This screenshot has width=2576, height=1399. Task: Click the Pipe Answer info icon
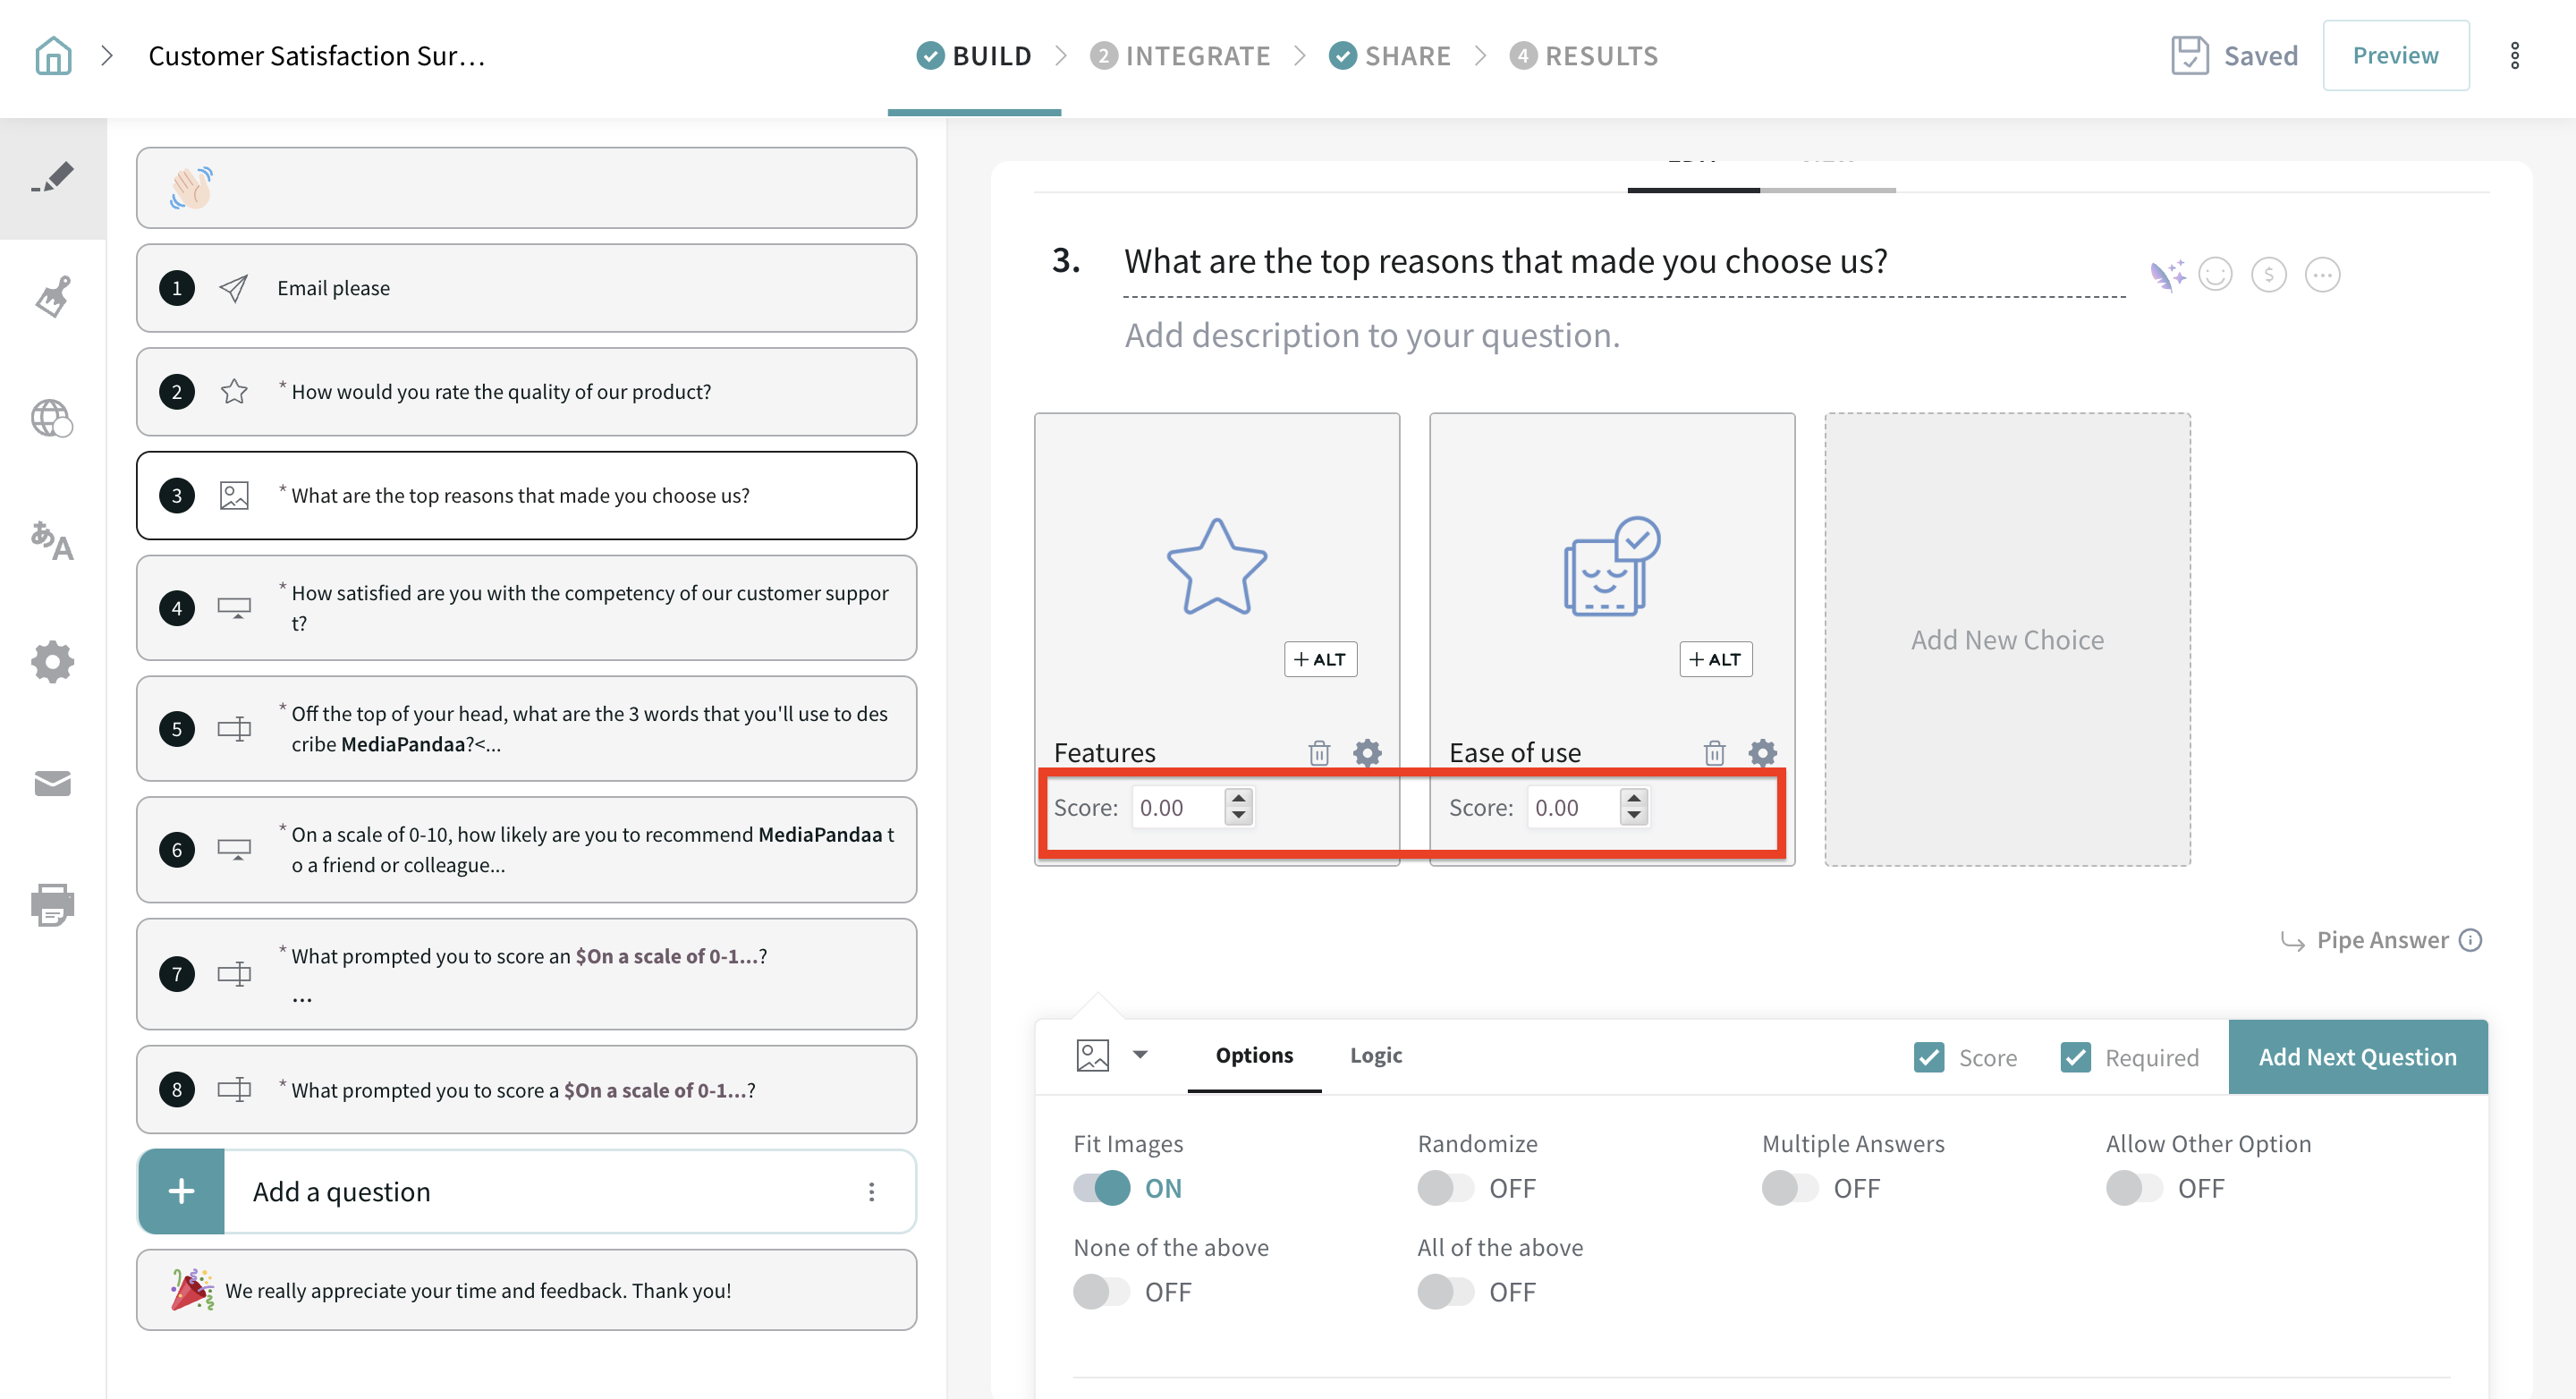[x=2470, y=940]
